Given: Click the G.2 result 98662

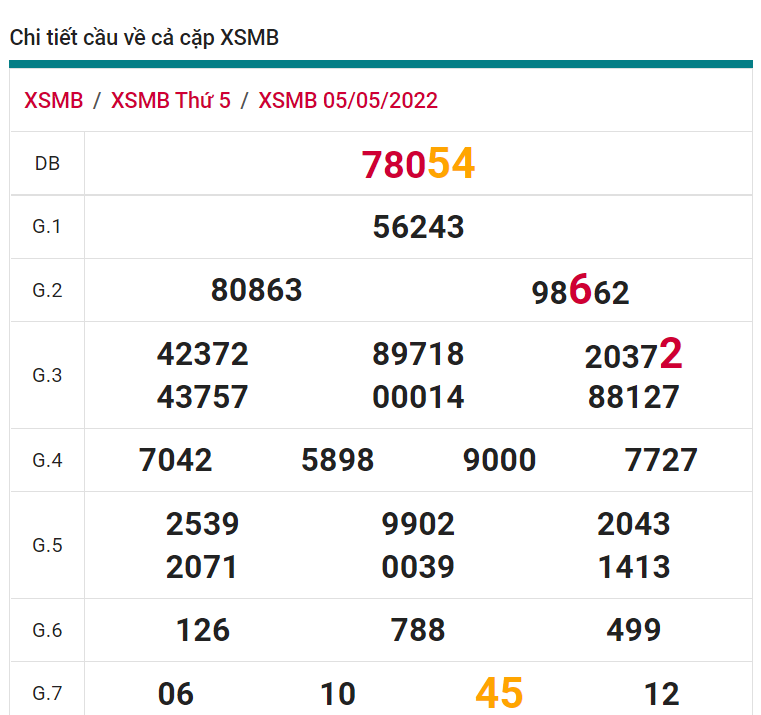Looking at the screenshot, I should click(x=580, y=292).
